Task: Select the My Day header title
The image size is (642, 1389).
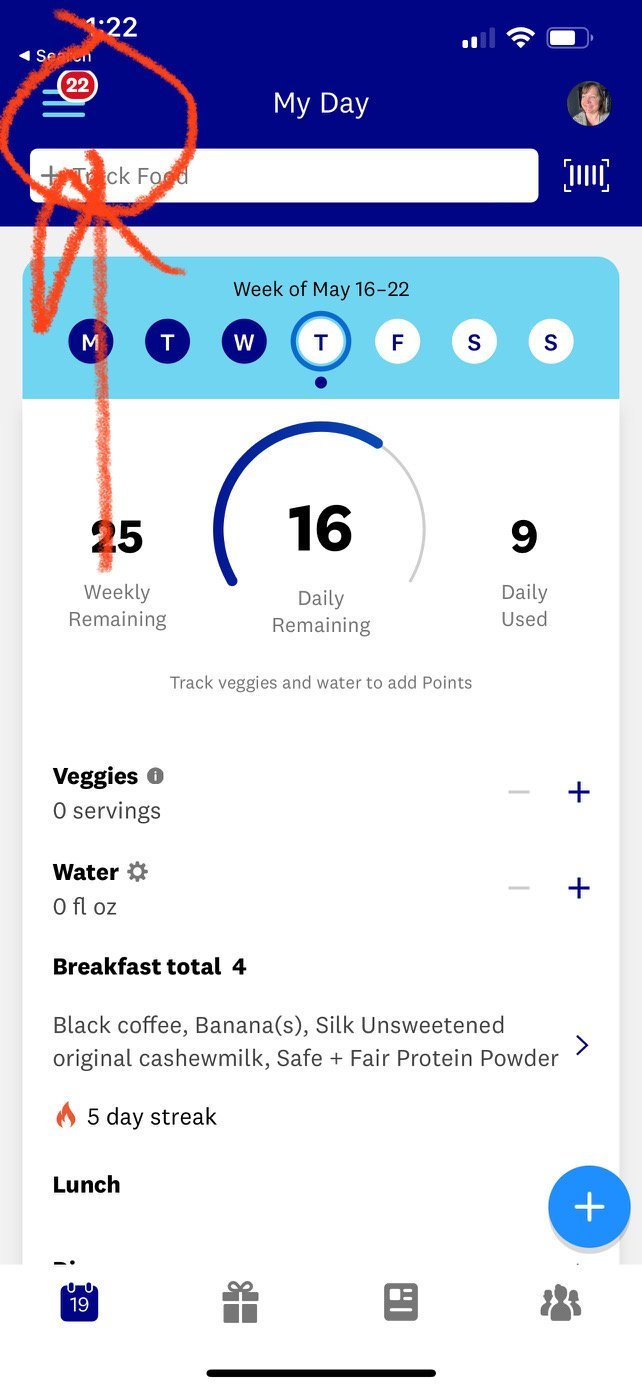Action: 321,103
